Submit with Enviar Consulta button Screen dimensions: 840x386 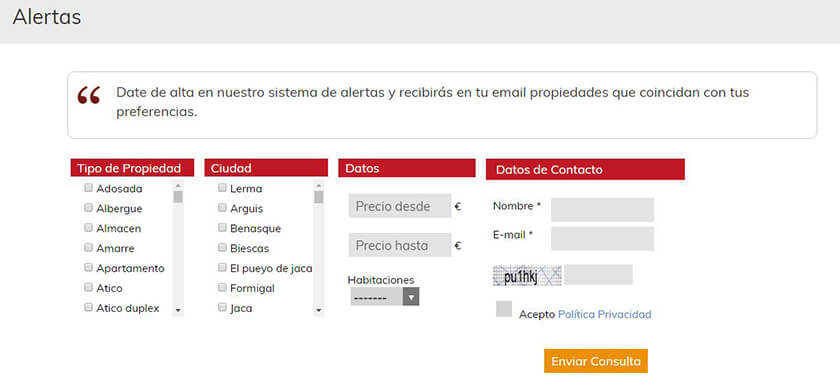click(x=596, y=361)
